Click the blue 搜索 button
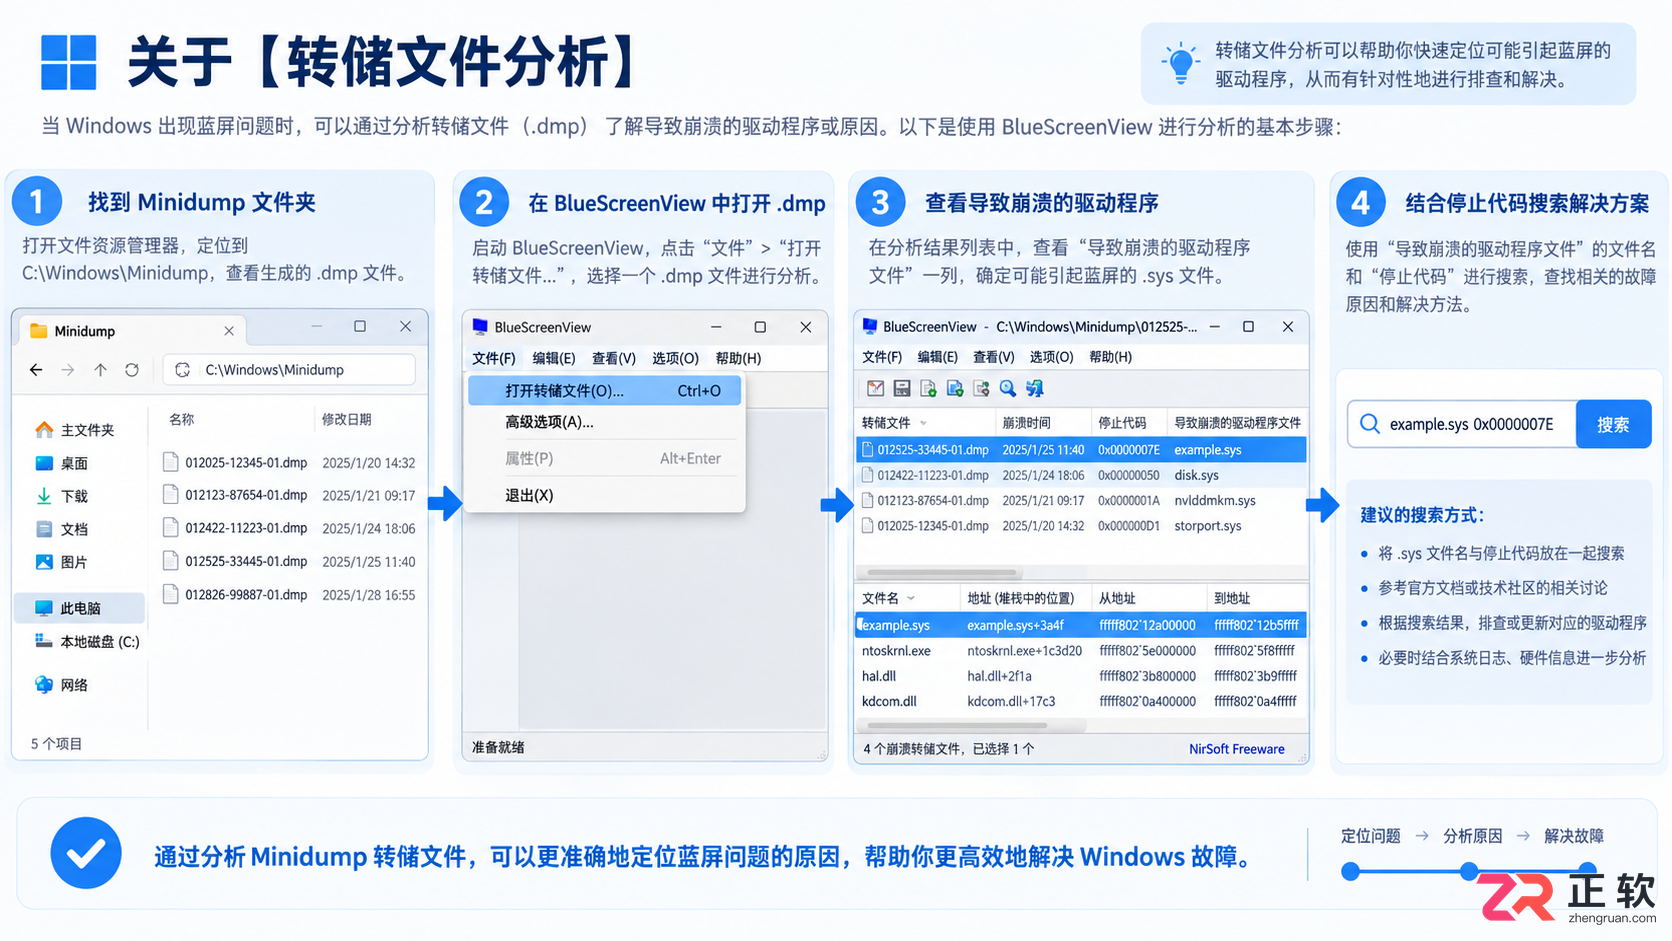 click(1613, 424)
